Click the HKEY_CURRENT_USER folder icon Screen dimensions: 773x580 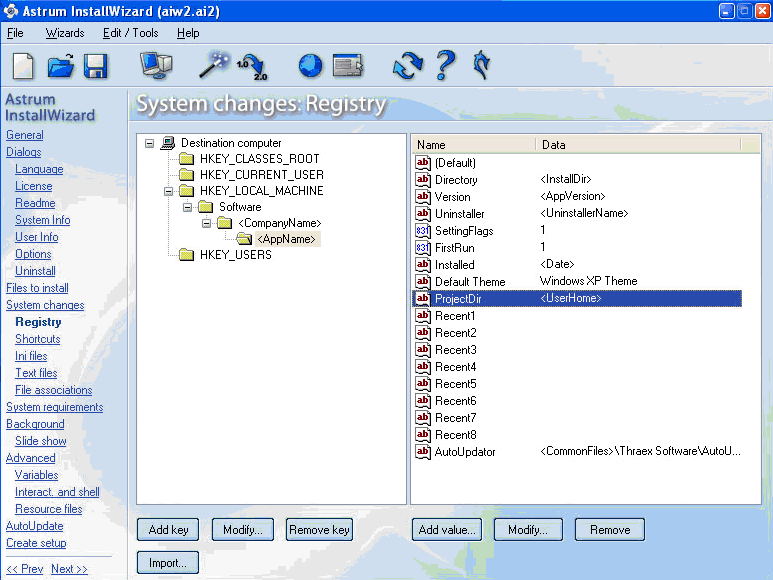coord(186,174)
